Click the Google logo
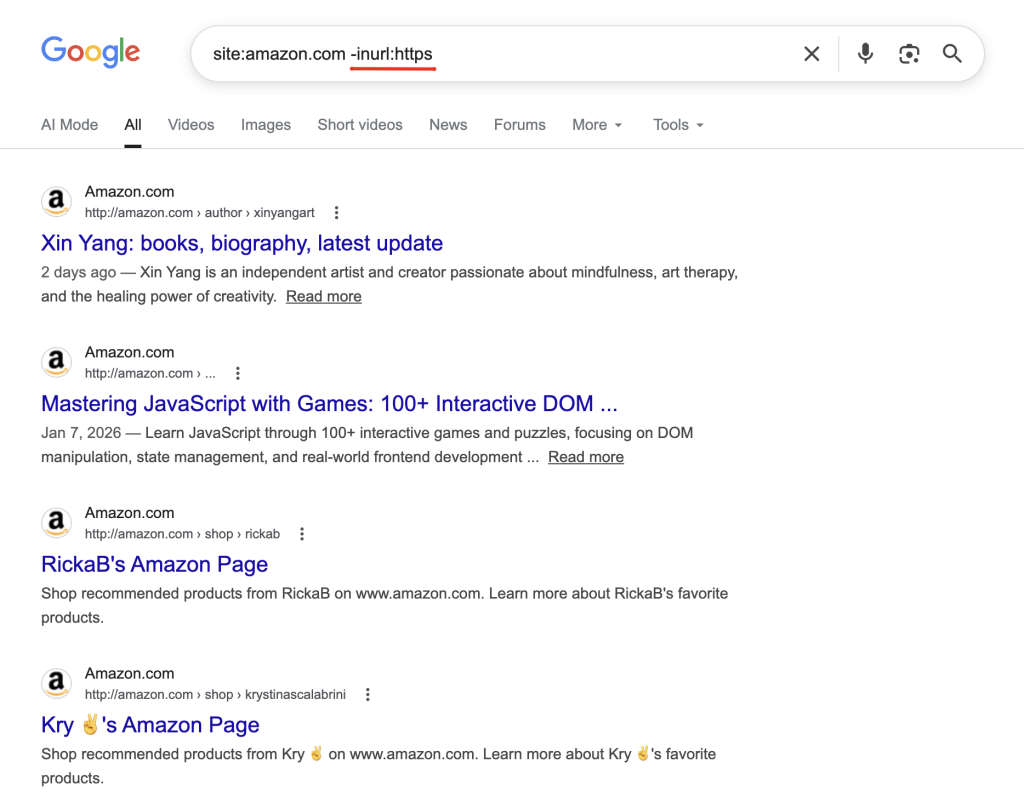The image size is (1024, 808). click(x=90, y=52)
